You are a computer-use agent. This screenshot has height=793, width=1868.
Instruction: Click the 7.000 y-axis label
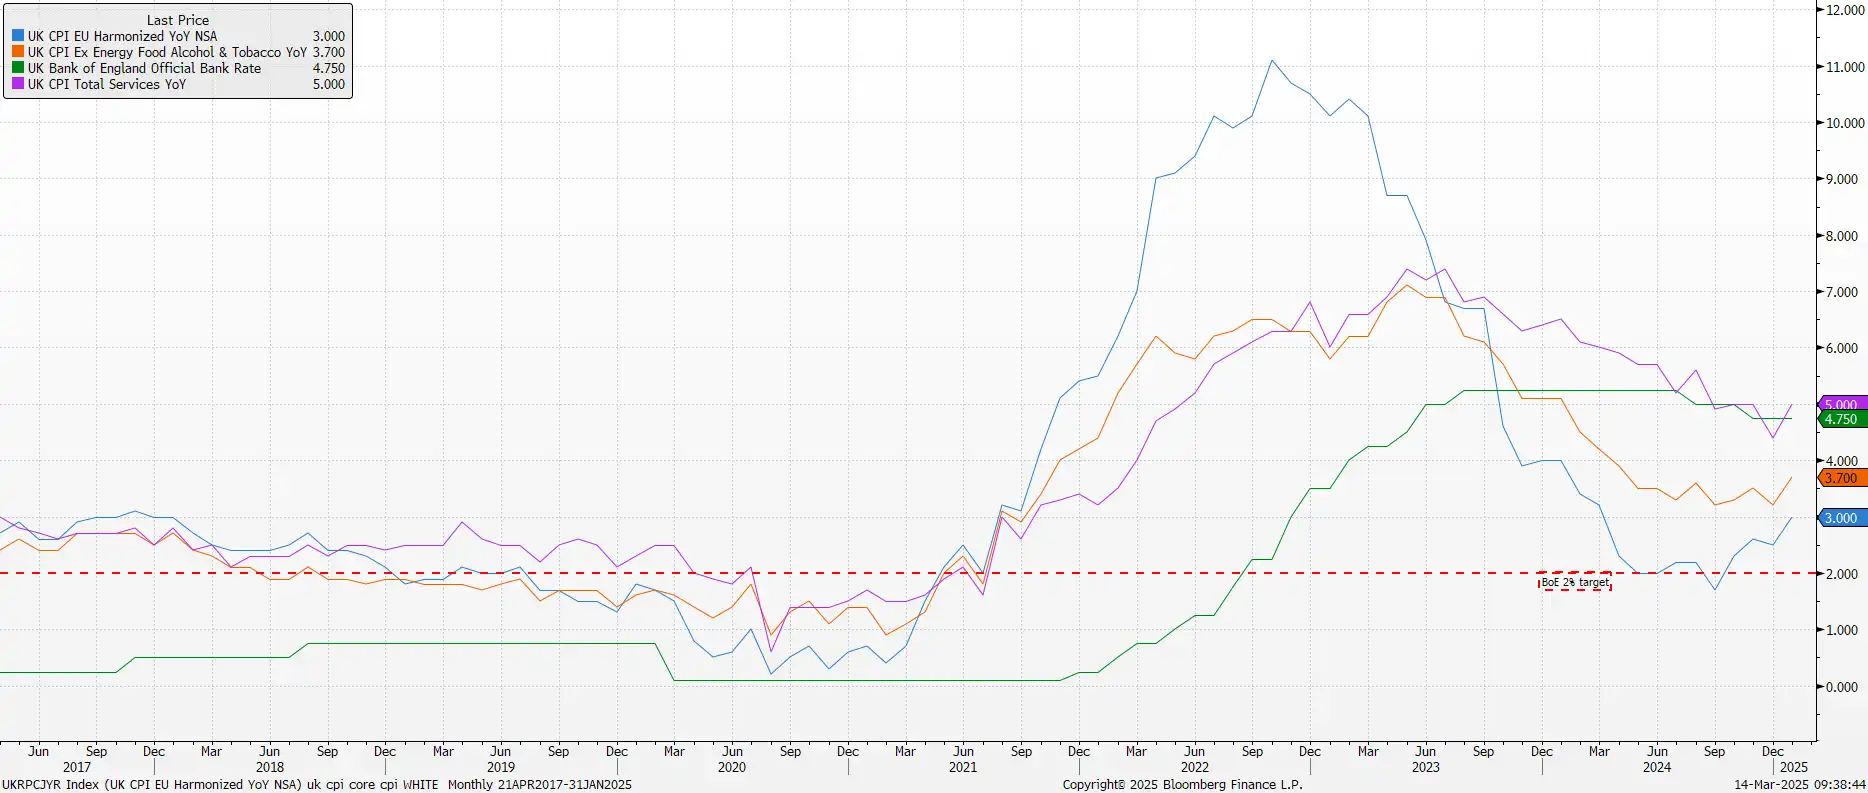[1842, 292]
